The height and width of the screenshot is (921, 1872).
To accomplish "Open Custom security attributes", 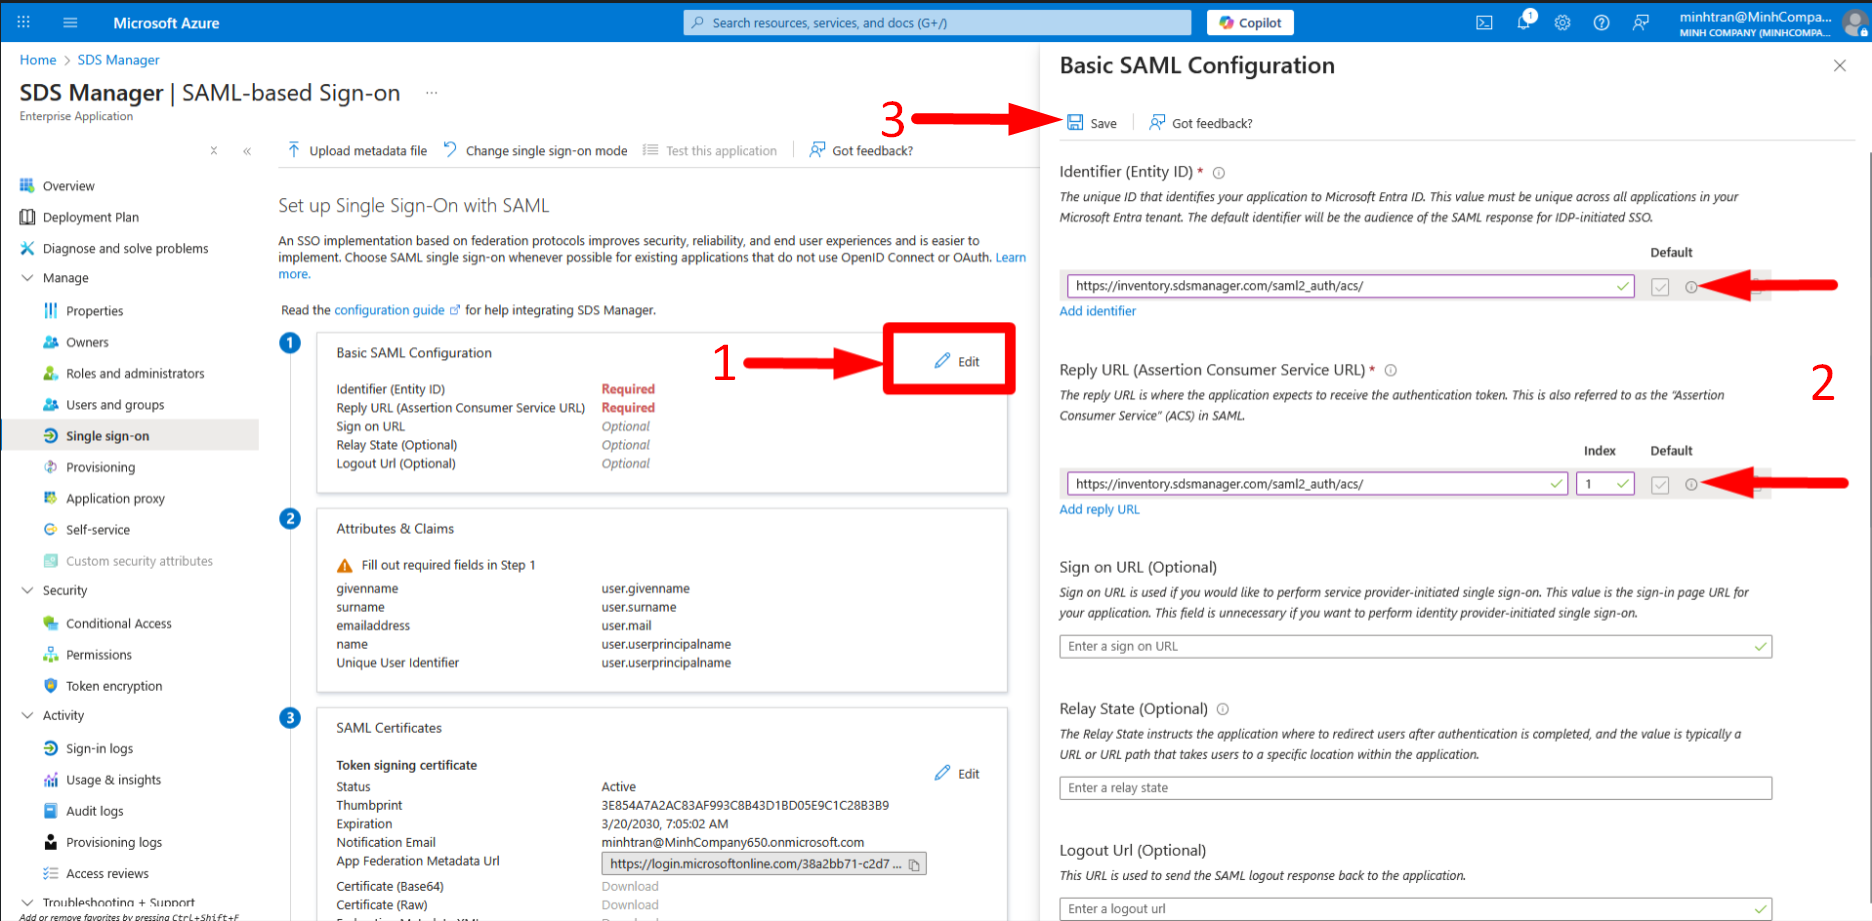I will pyautogui.click(x=139, y=561).
